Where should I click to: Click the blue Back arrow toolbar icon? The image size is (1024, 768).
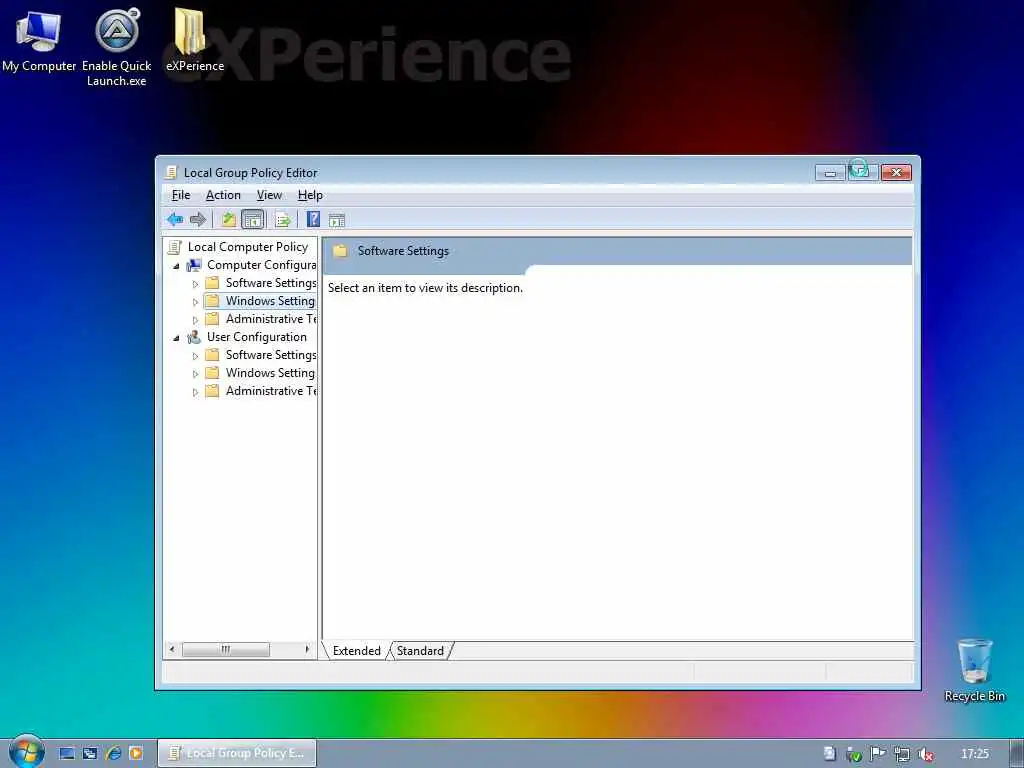click(174, 219)
